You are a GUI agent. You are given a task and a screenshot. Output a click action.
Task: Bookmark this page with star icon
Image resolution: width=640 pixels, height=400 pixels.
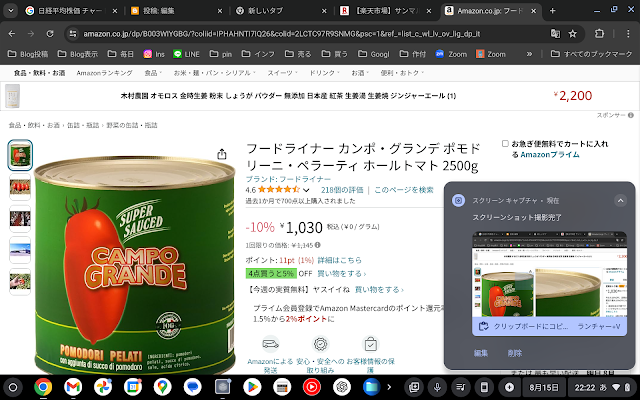click(x=573, y=34)
